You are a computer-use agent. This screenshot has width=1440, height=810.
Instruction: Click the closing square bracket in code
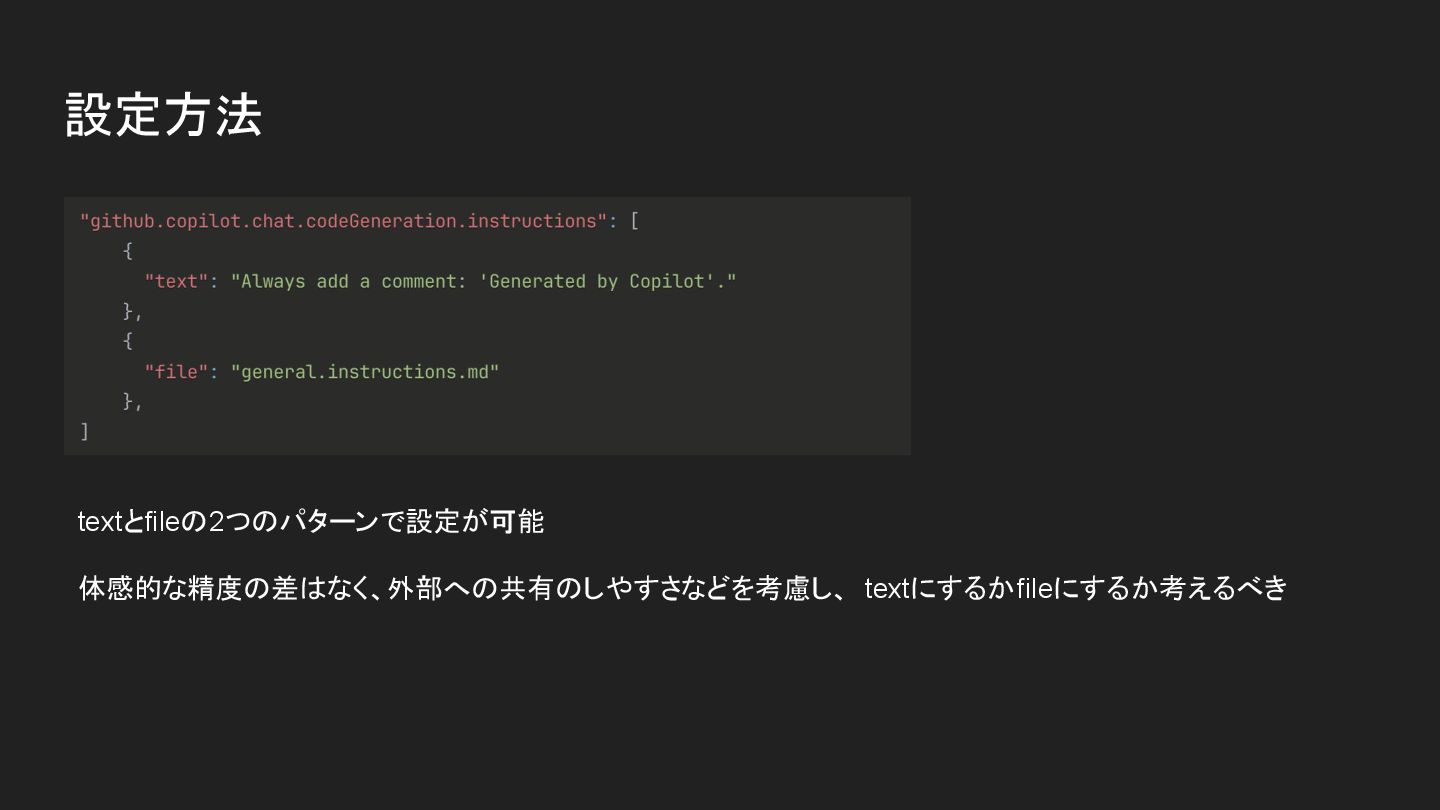85,431
